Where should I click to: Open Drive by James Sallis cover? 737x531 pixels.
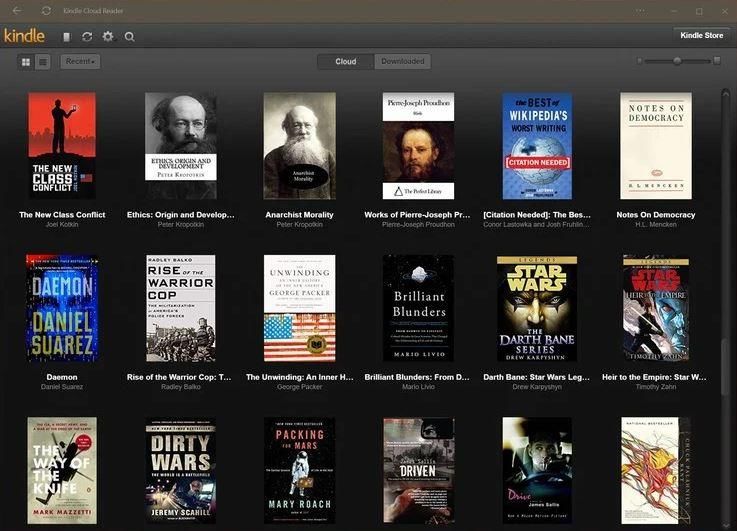point(537,470)
